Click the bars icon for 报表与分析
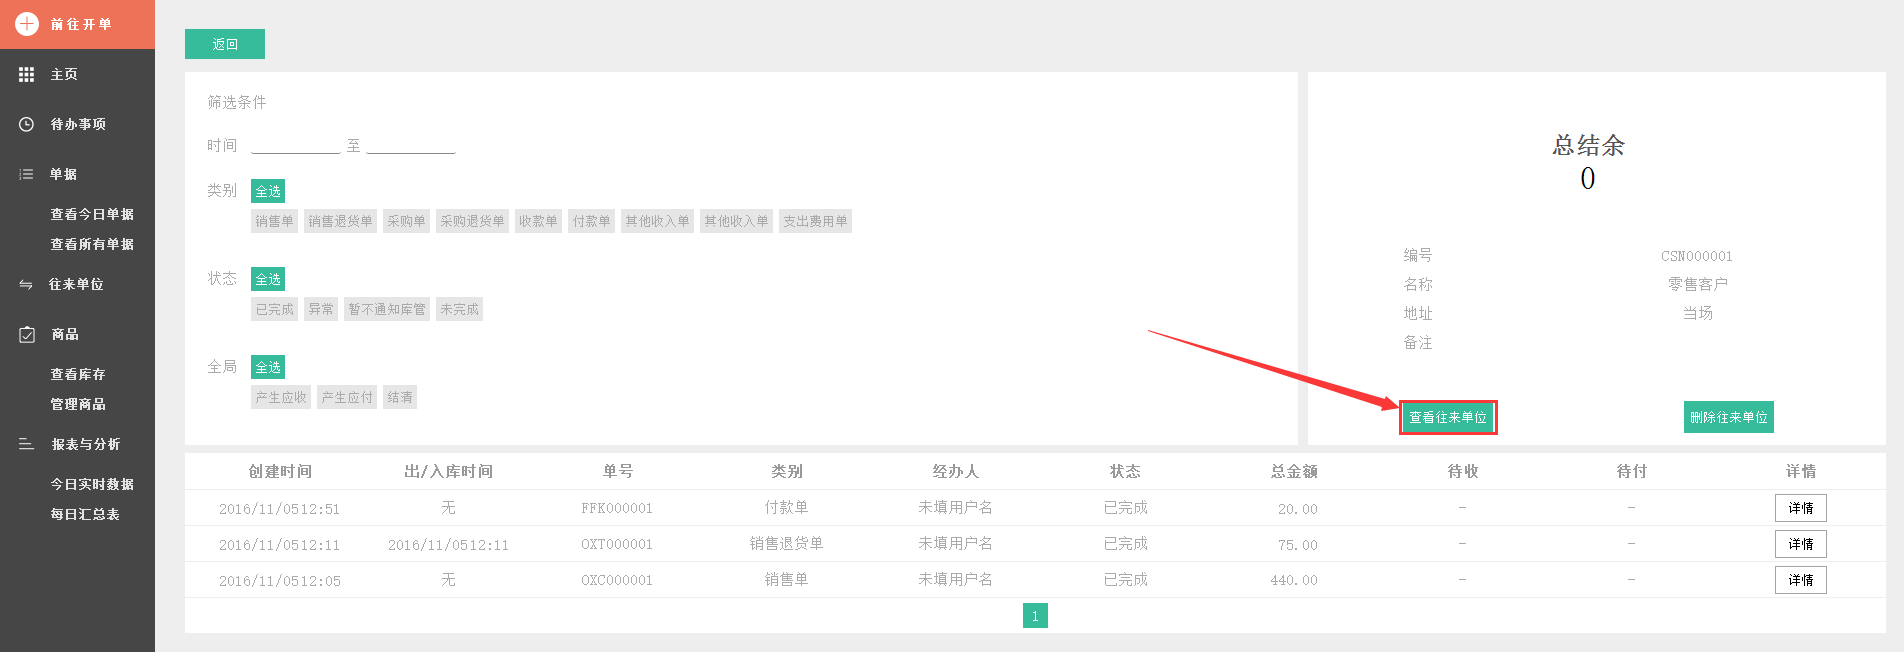 27,444
